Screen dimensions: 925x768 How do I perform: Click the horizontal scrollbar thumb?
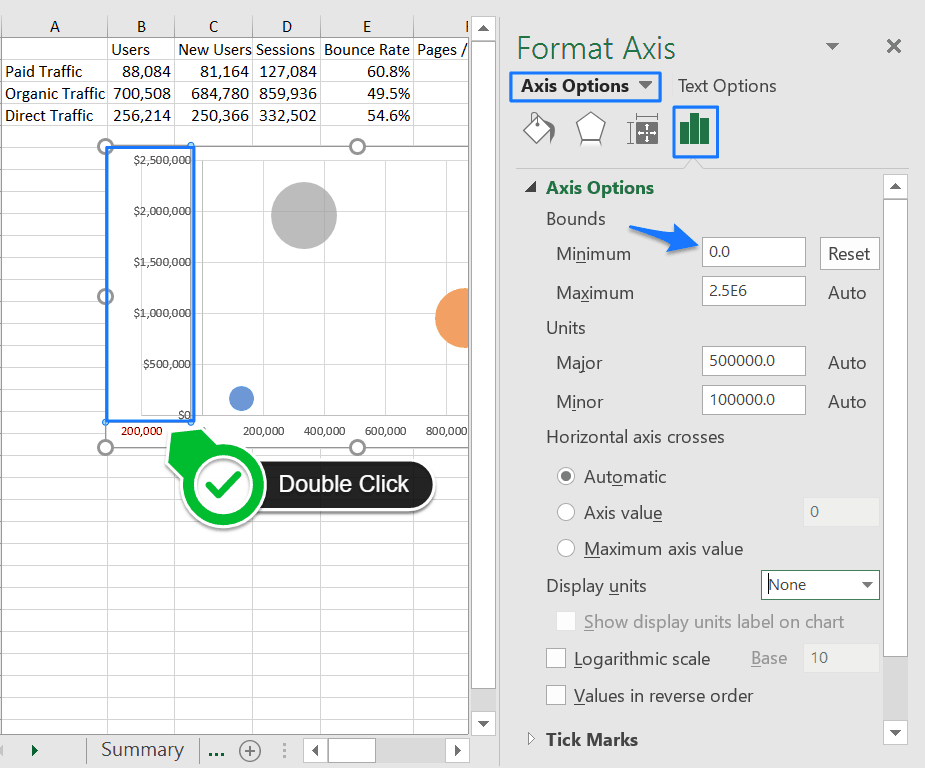[352, 750]
